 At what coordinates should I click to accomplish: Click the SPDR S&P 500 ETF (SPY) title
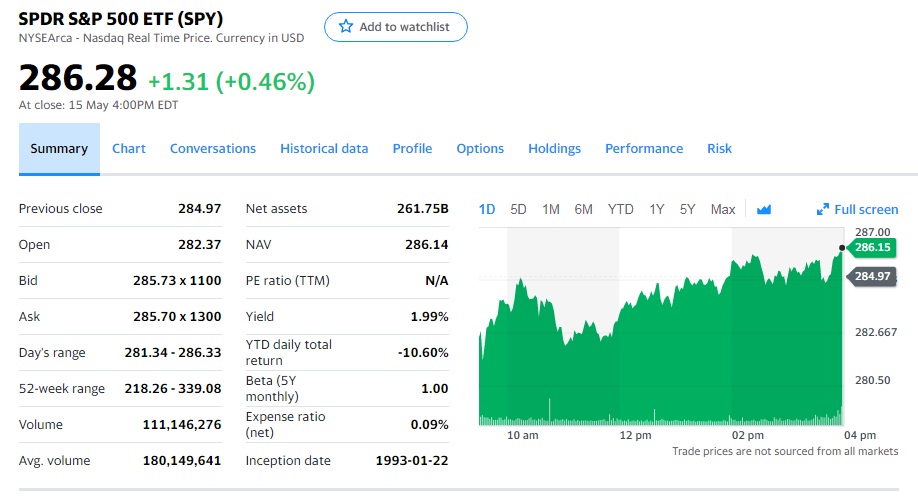(121, 19)
